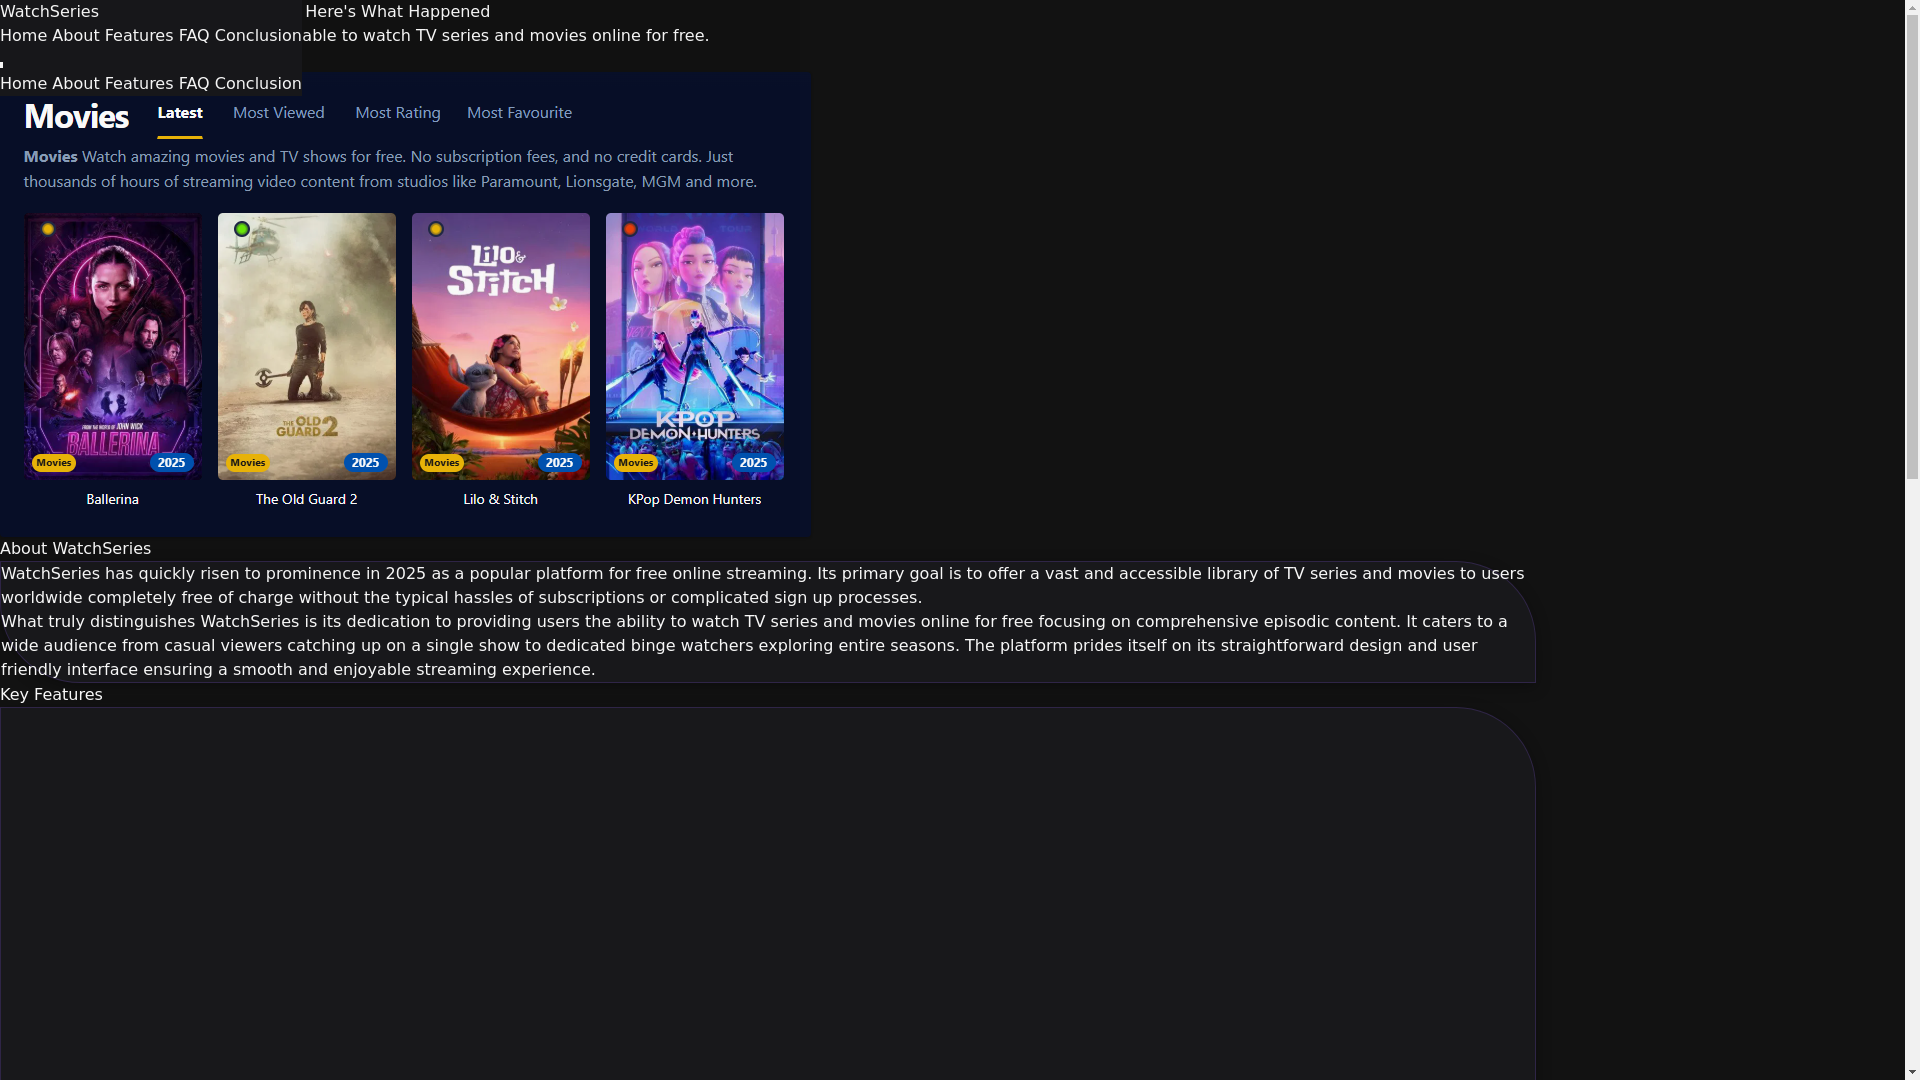Screen dimensions: 1920x1080
Task: Switch to the Most Viewed tab
Action: [x=279, y=113]
